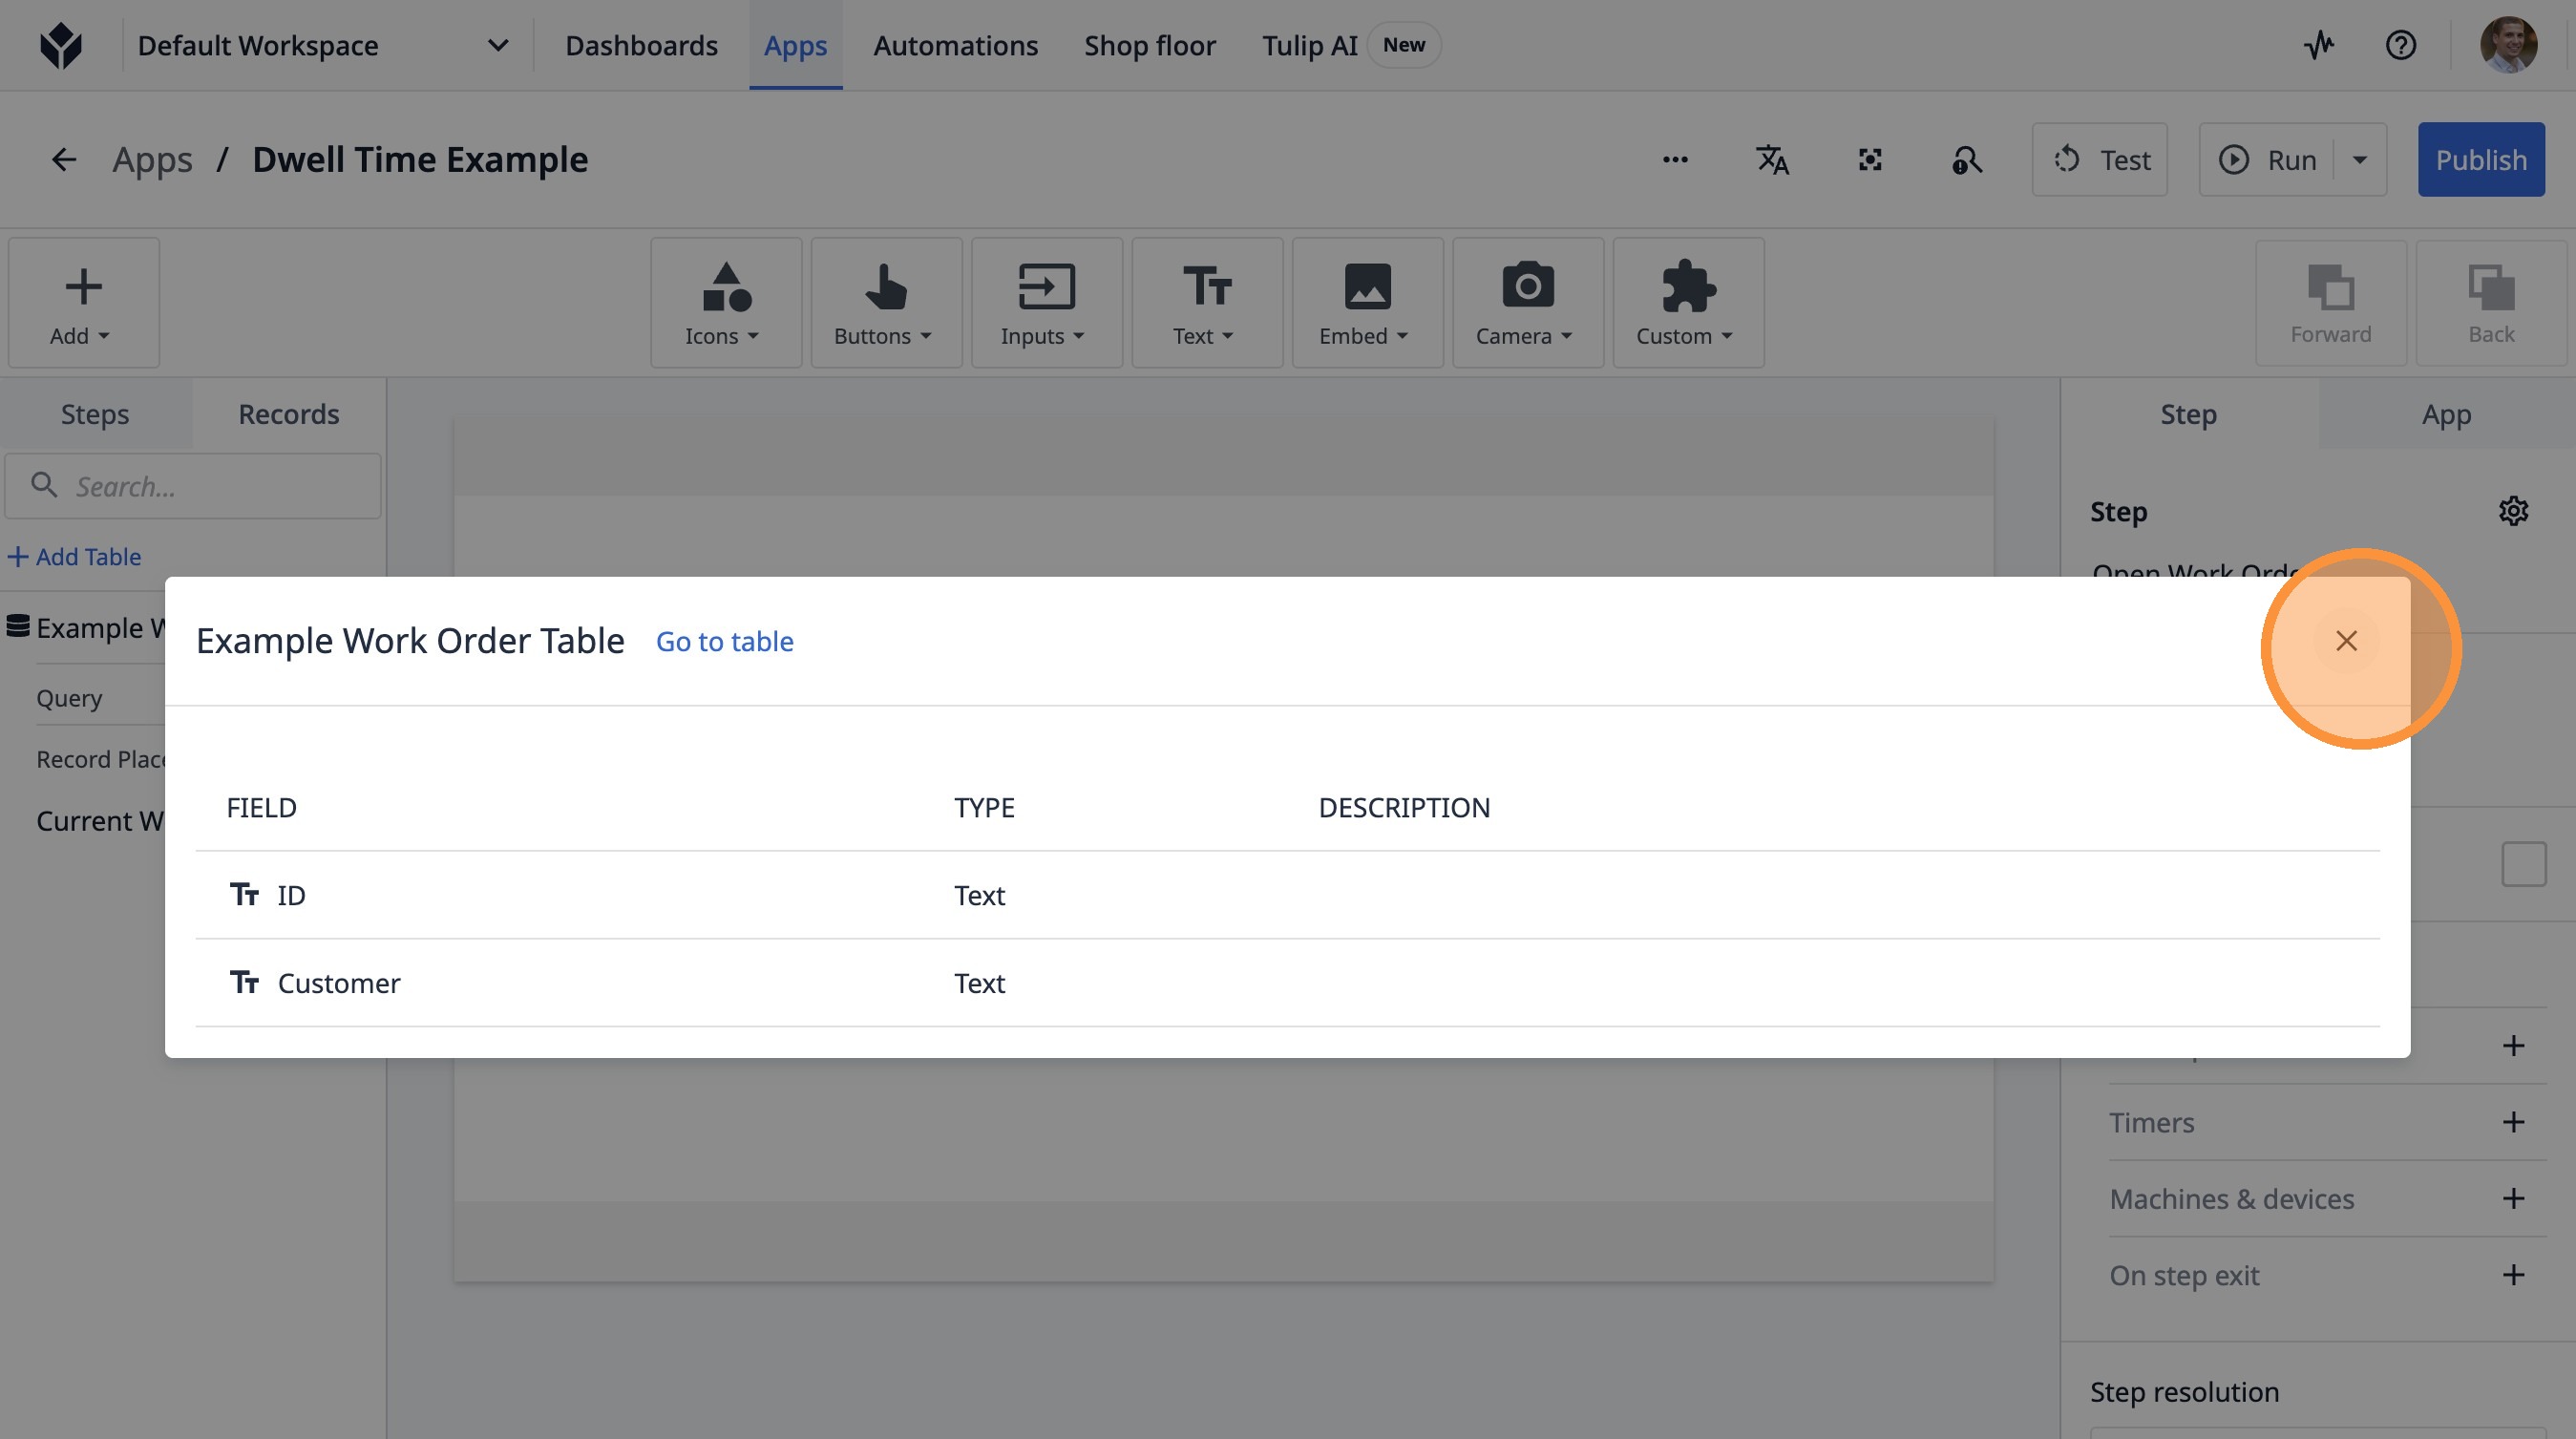
Task: Open the Automations menu item
Action: (x=955, y=46)
